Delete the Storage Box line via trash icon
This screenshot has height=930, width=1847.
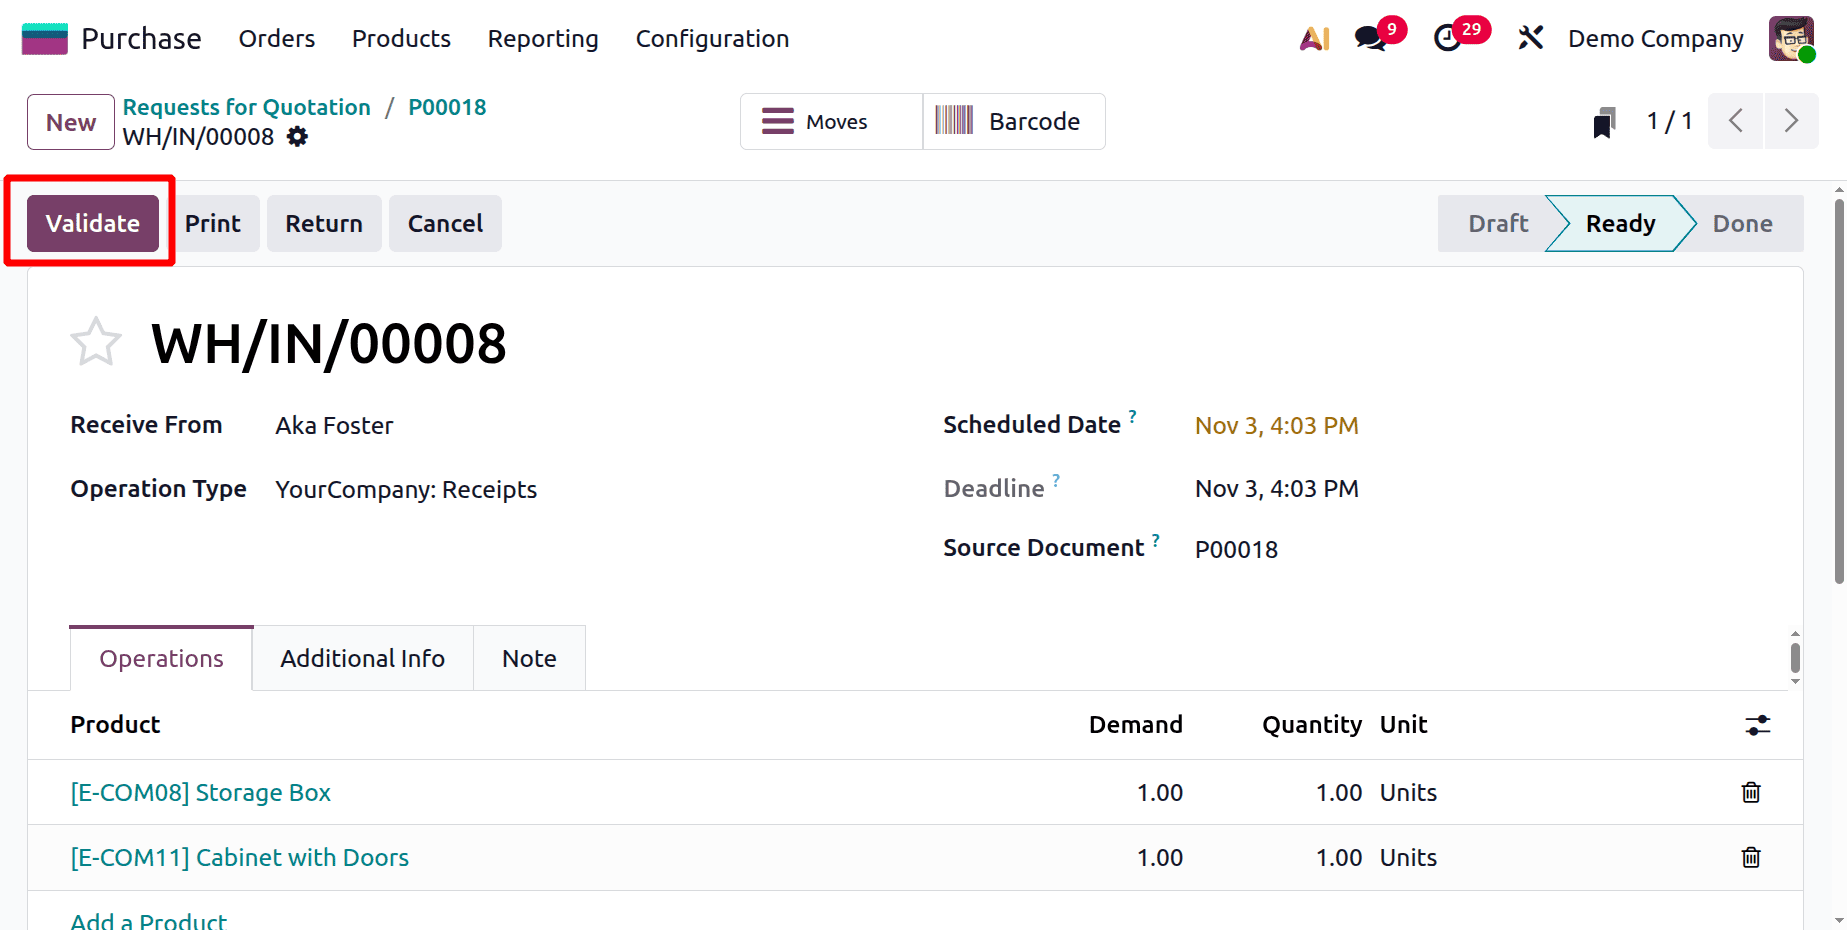tap(1750, 792)
